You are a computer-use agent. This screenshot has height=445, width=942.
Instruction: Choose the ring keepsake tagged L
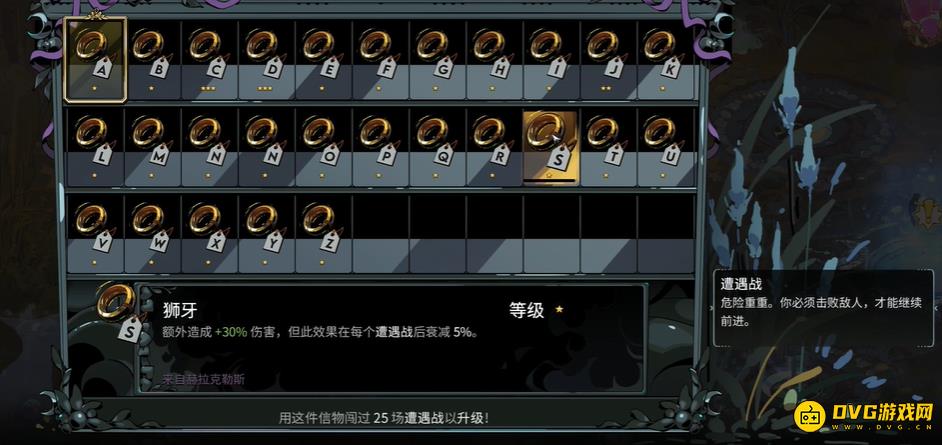[96, 147]
